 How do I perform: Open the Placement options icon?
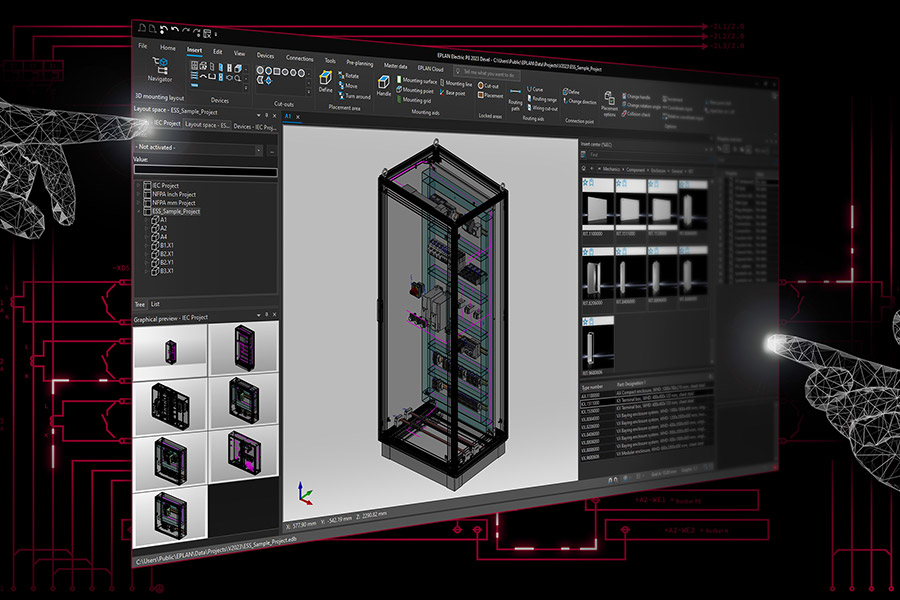pos(608,104)
